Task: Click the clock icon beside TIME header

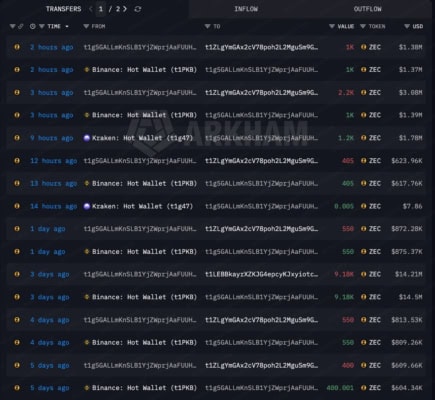Action: point(33,26)
